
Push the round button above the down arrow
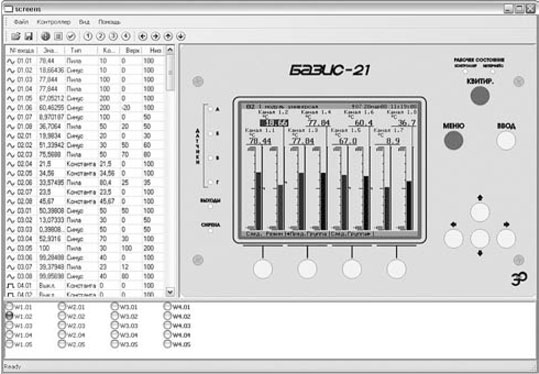[x=480, y=239]
